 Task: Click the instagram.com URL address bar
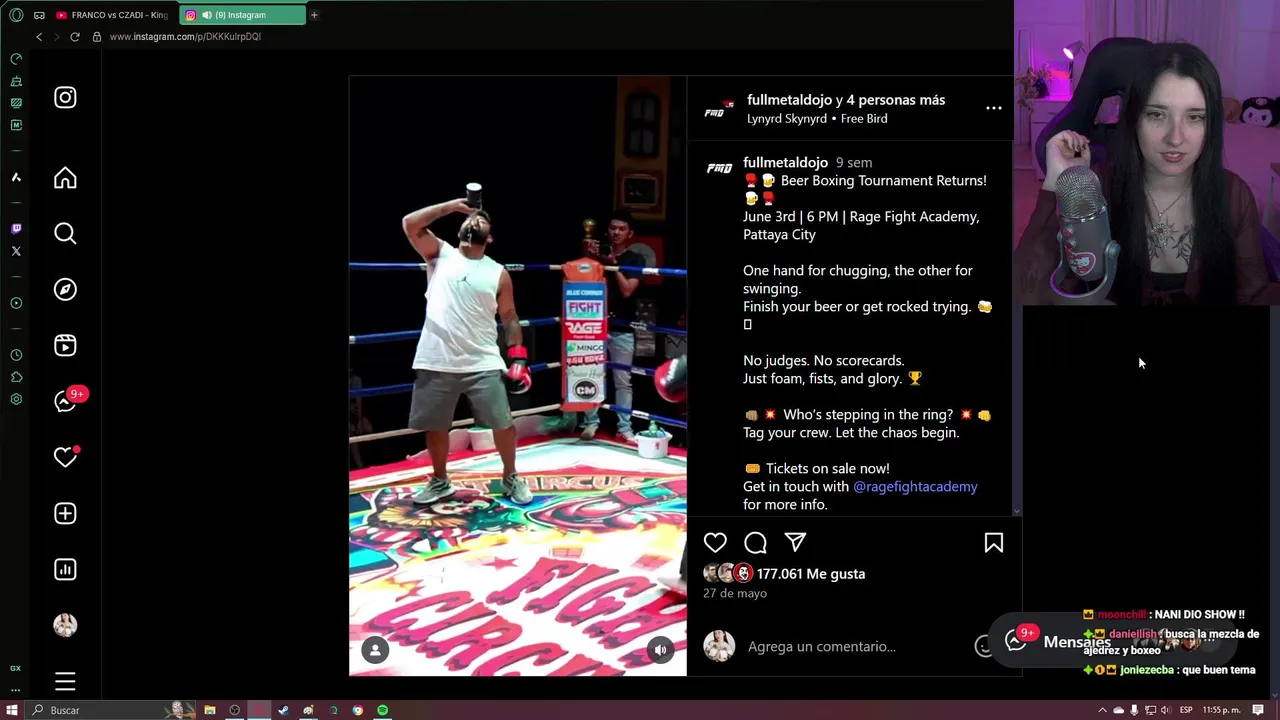185,37
